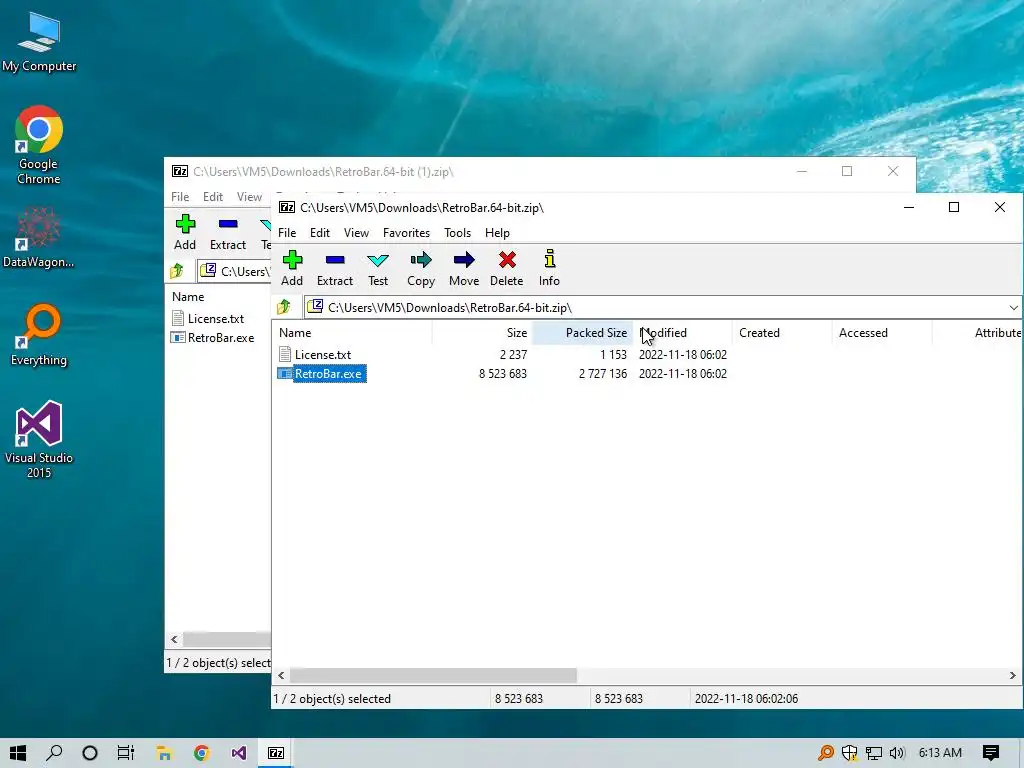
Task: Open the View menu in the front window
Action: (x=356, y=232)
